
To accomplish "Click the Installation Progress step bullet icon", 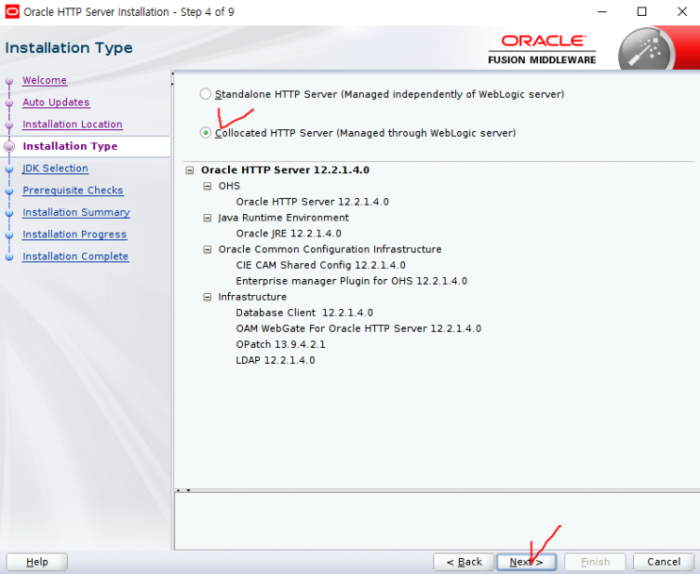I will [9, 235].
